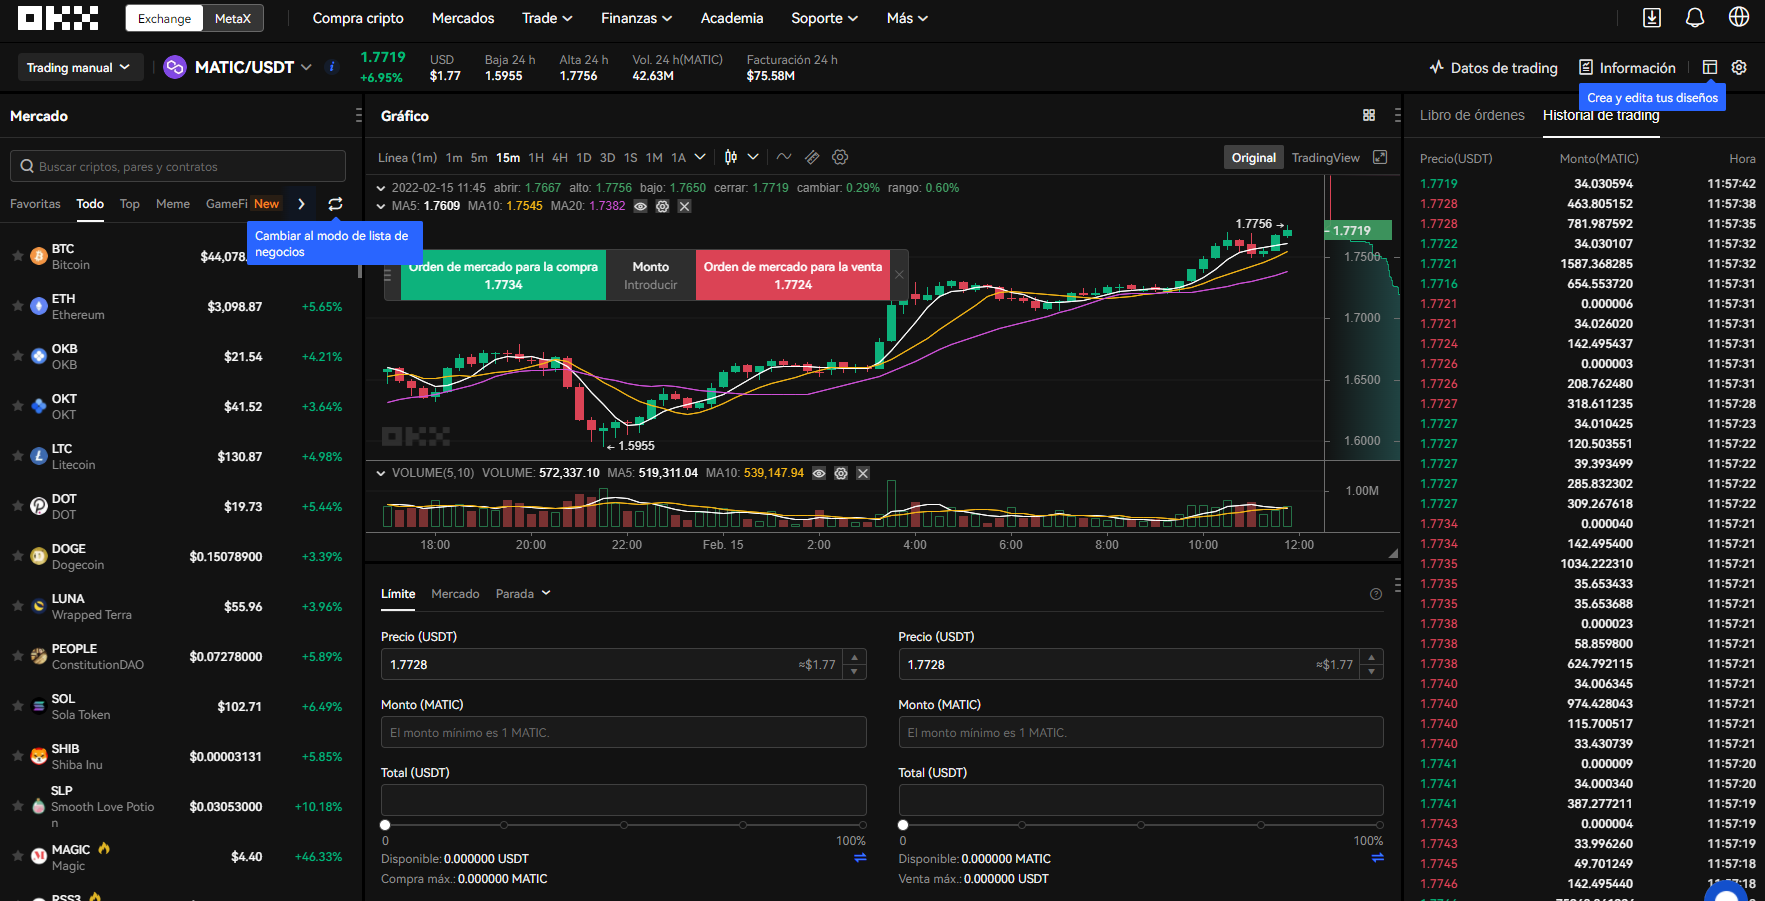Select the 1H timeframe
Viewport: 1765px width, 901px height.
pos(536,157)
